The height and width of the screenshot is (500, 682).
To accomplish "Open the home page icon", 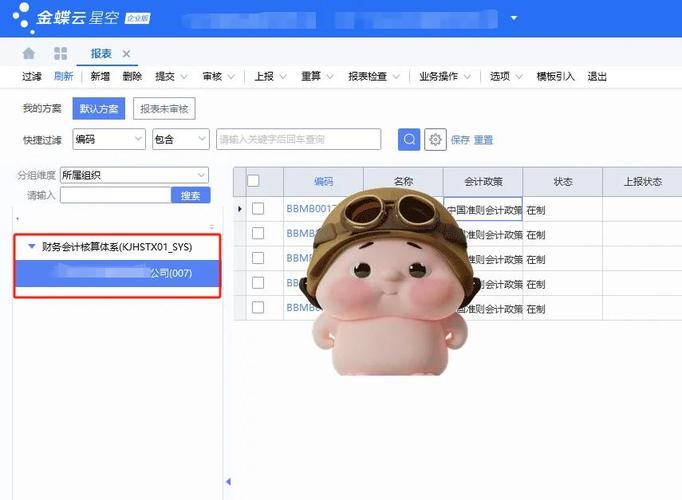I will pos(29,53).
